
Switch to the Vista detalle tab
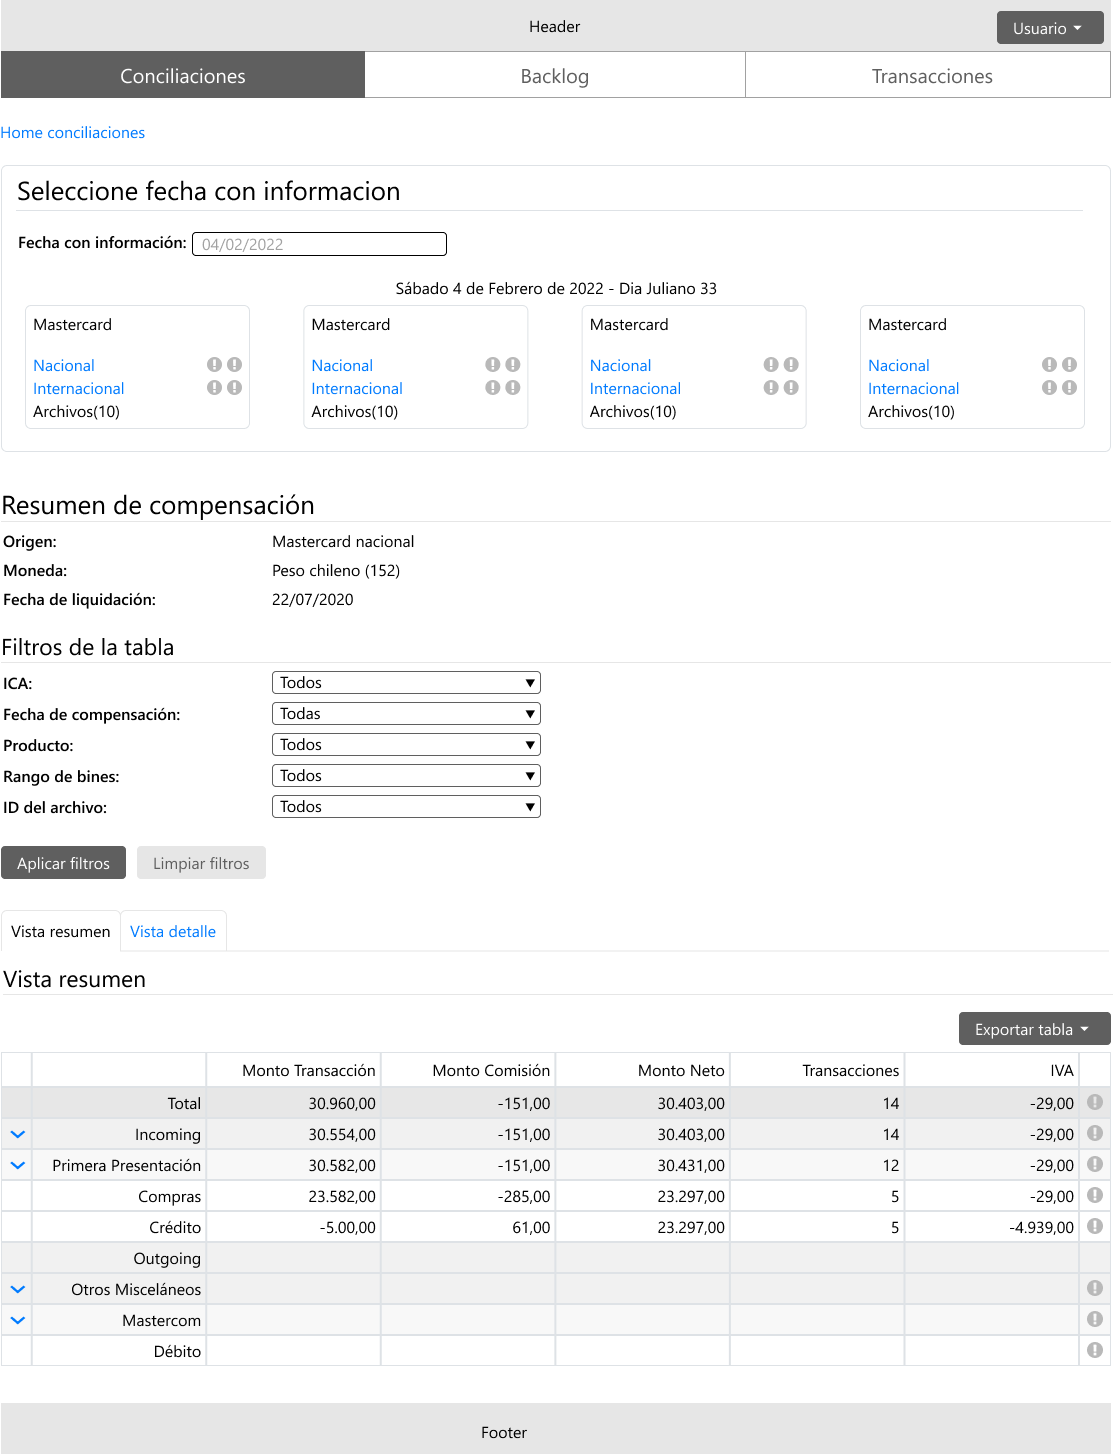click(173, 932)
